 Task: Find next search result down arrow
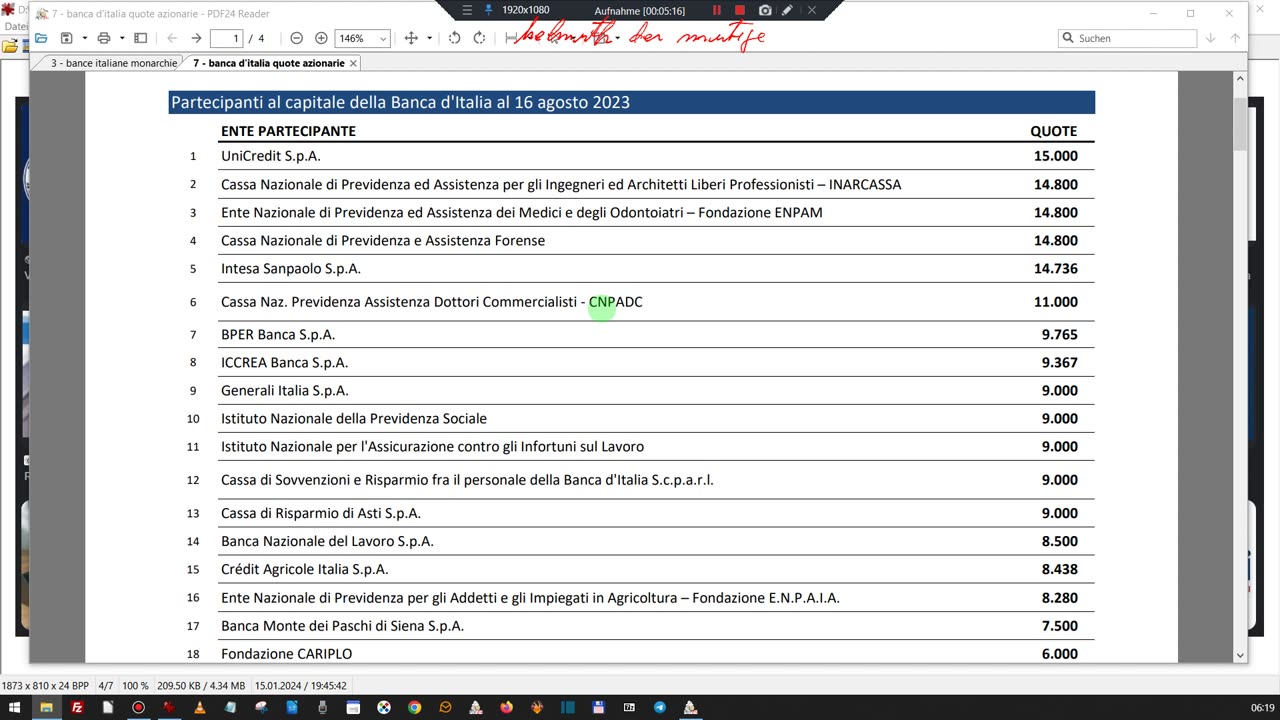[1210, 38]
